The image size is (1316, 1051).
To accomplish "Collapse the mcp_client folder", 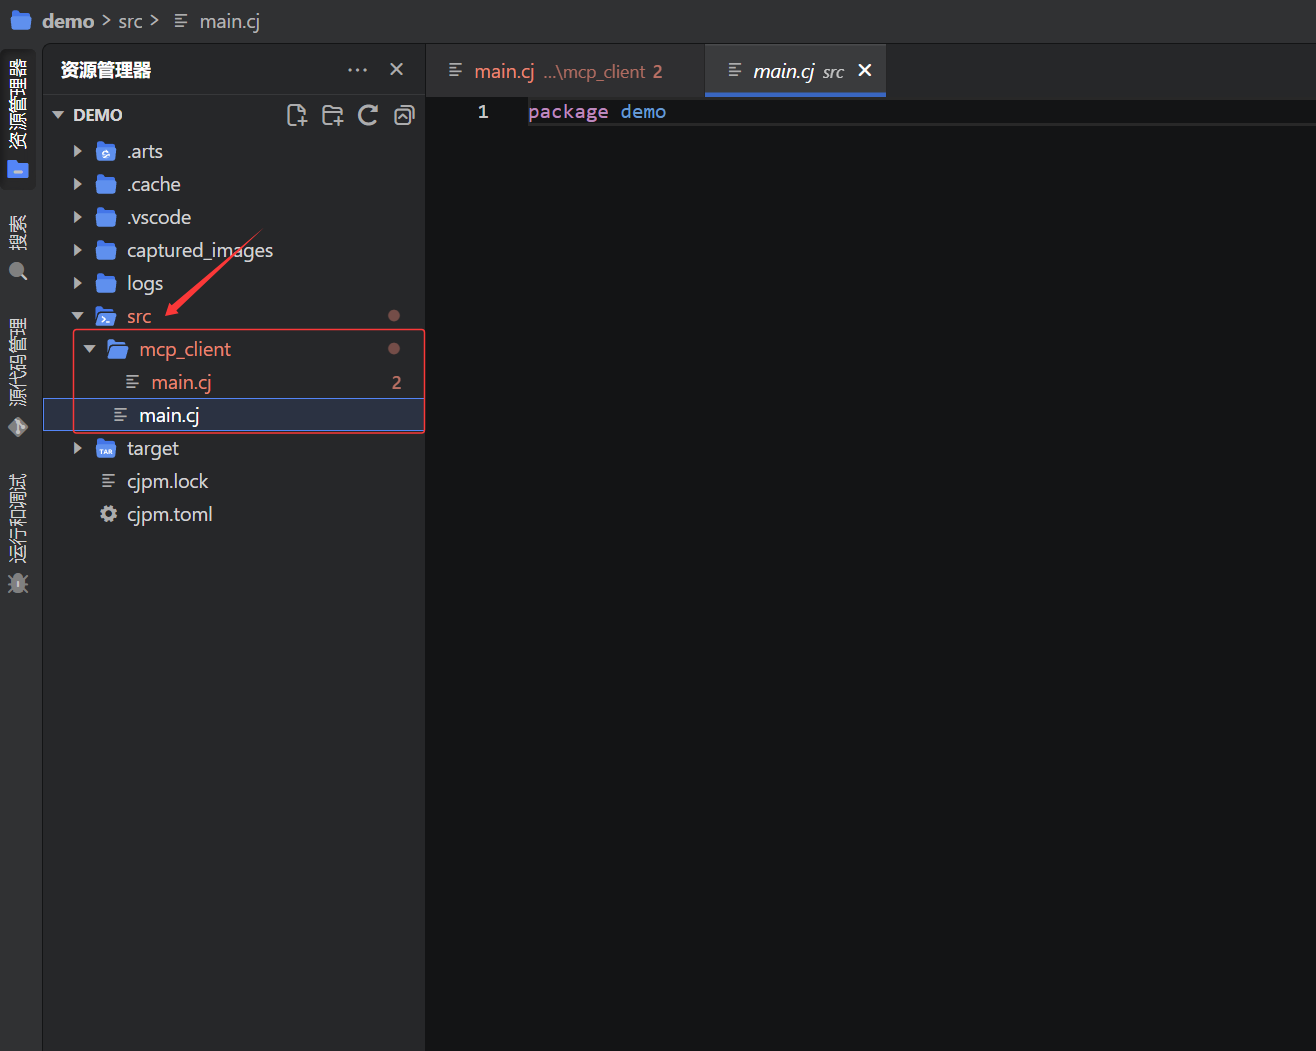I will [90, 349].
